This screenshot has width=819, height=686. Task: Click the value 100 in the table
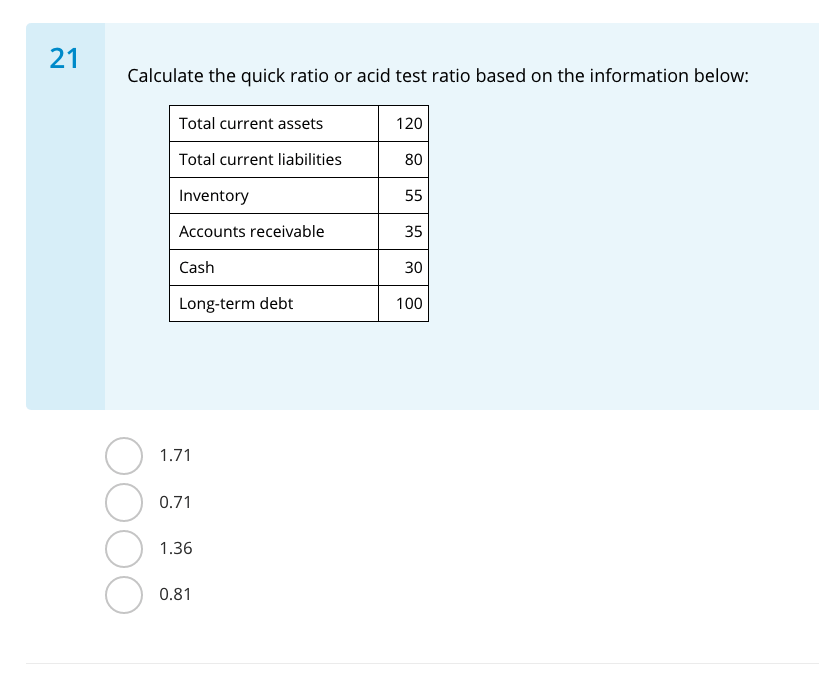[409, 304]
